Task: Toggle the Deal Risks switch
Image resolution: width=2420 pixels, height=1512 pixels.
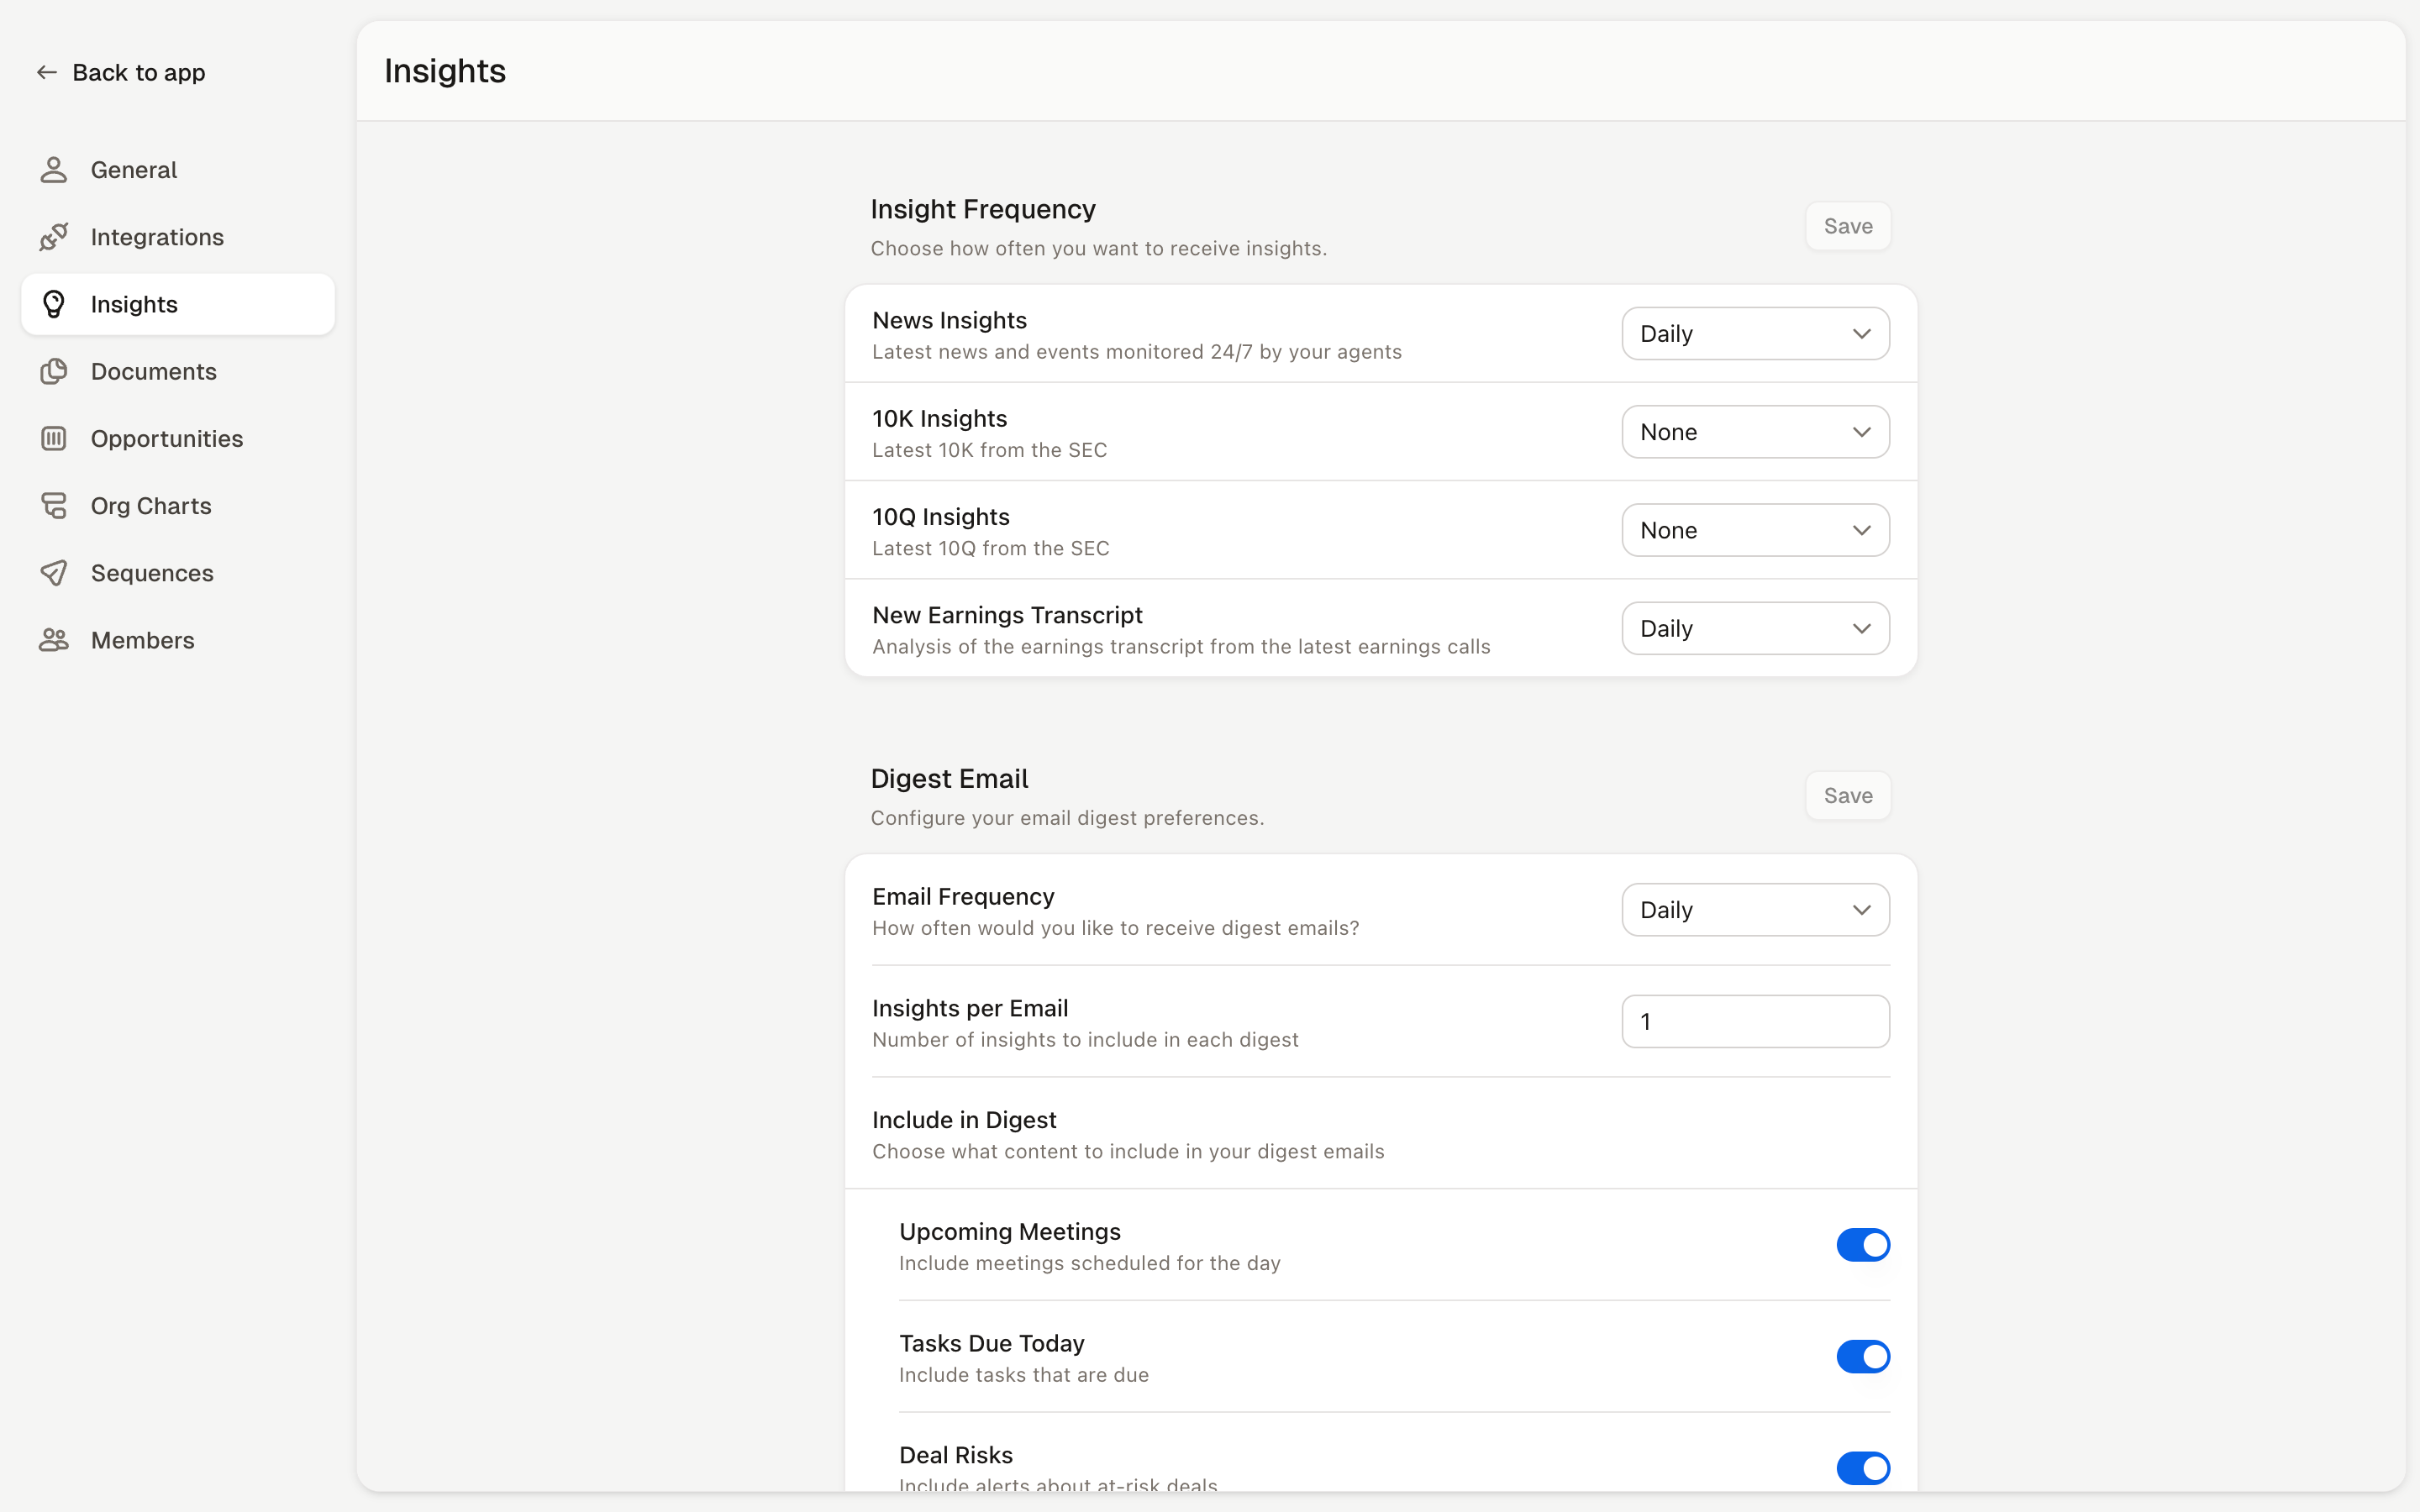Action: (1863, 1468)
